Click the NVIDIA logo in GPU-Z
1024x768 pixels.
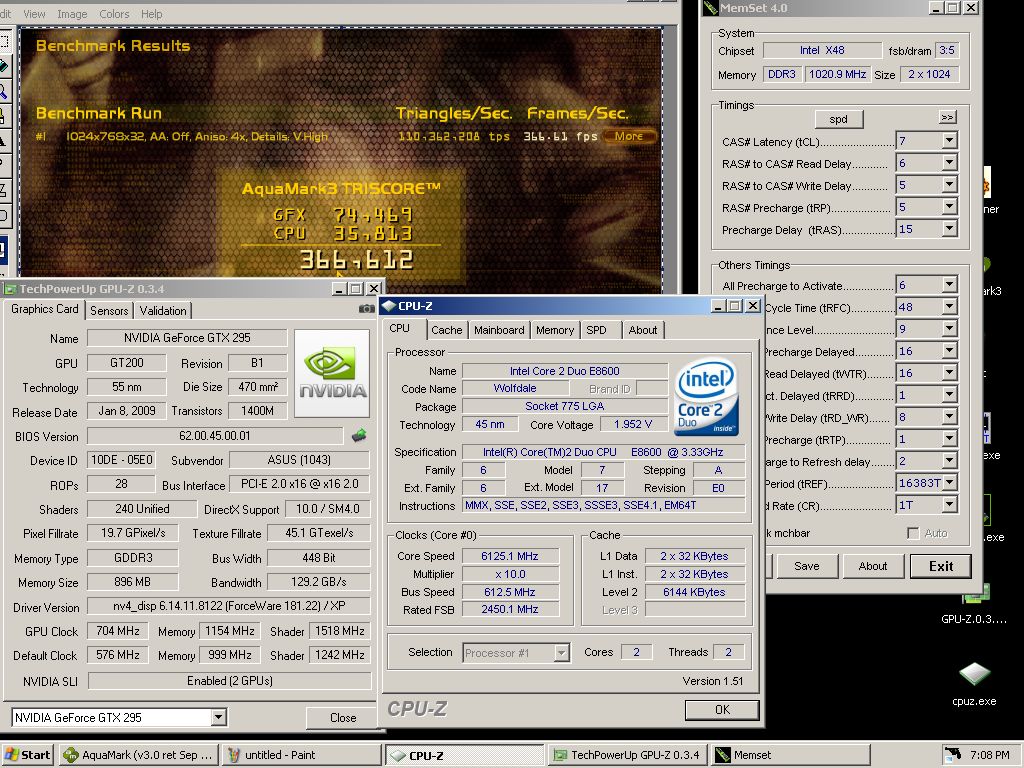[x=332, y=374]
